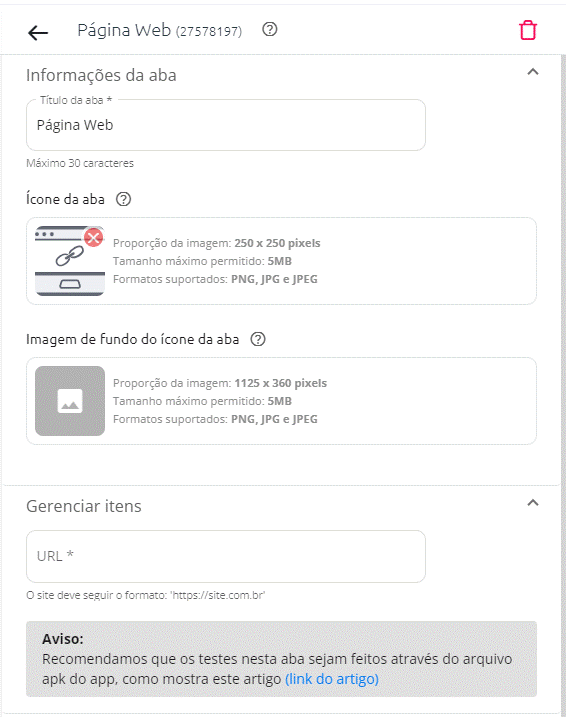The image size is (566, 717).
Task: Click the Gerenciar itens heading
Action: [84, 506]
